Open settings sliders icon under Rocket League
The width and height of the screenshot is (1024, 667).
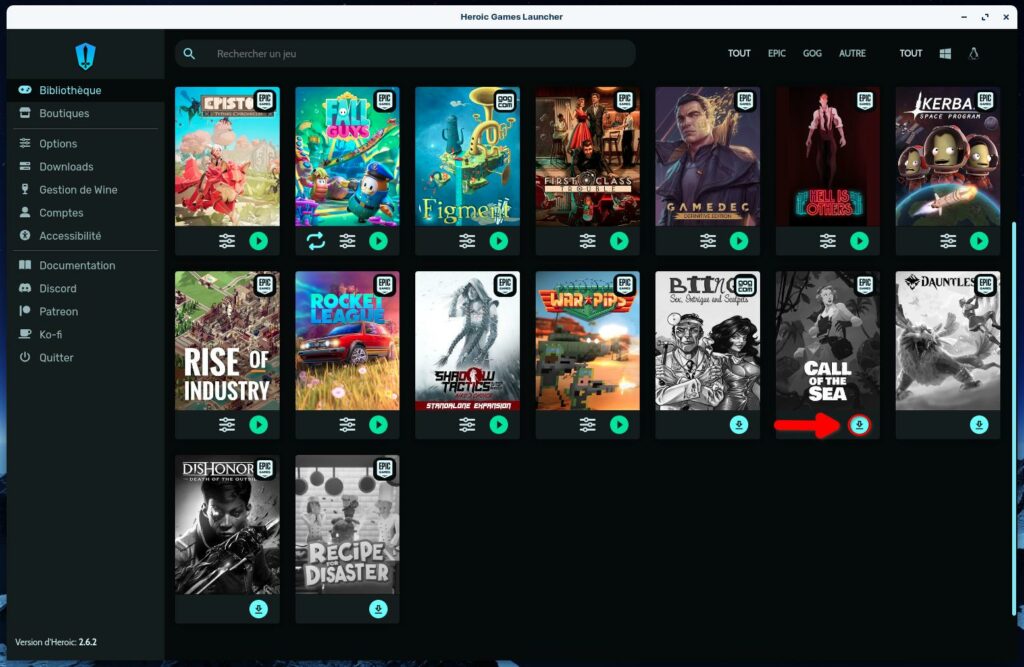(347, 425)
